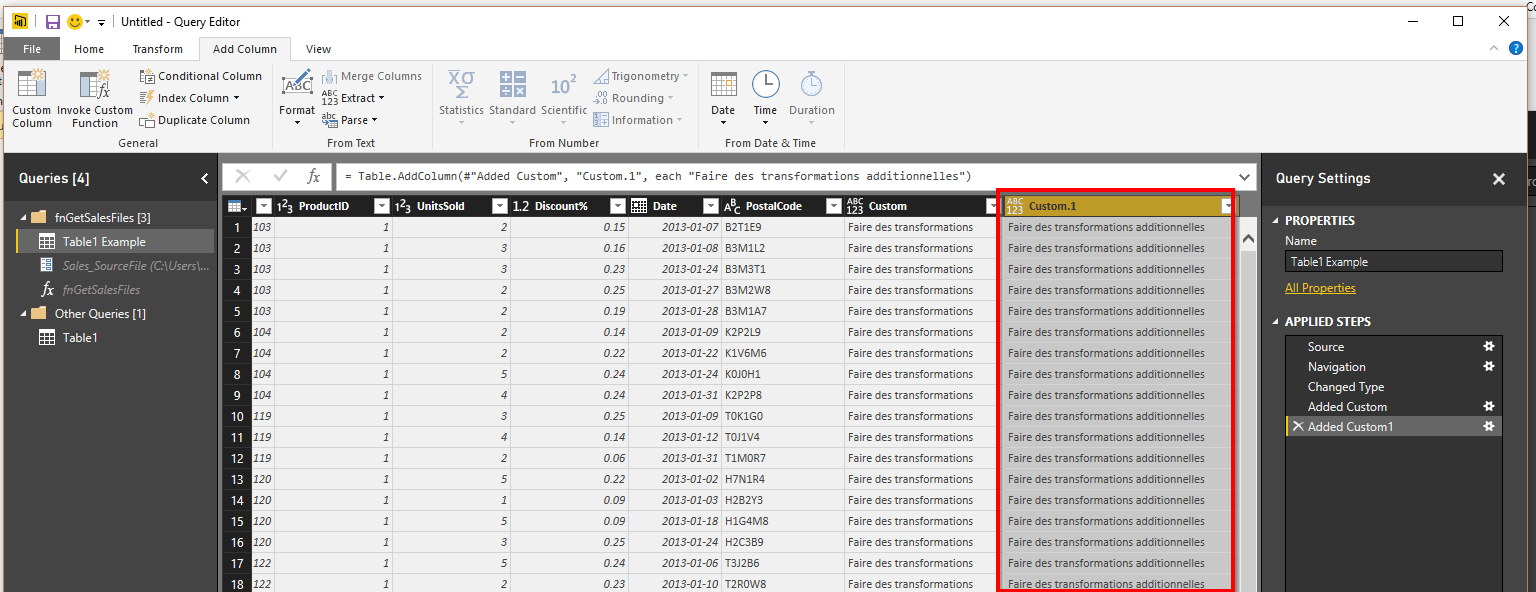
Task: Click the Conditional Column button
Action: tap(200, 76)
